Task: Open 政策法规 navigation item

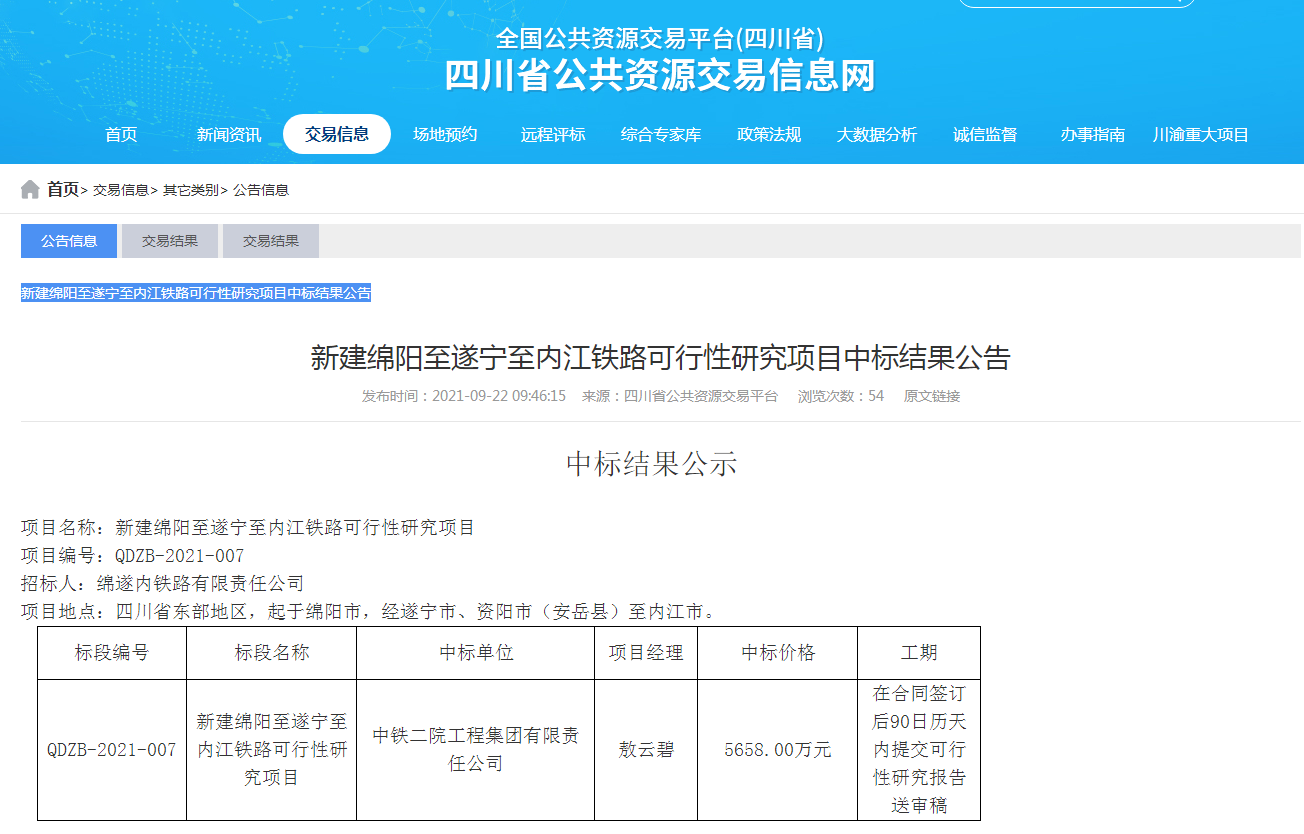Action: [769, 135]
